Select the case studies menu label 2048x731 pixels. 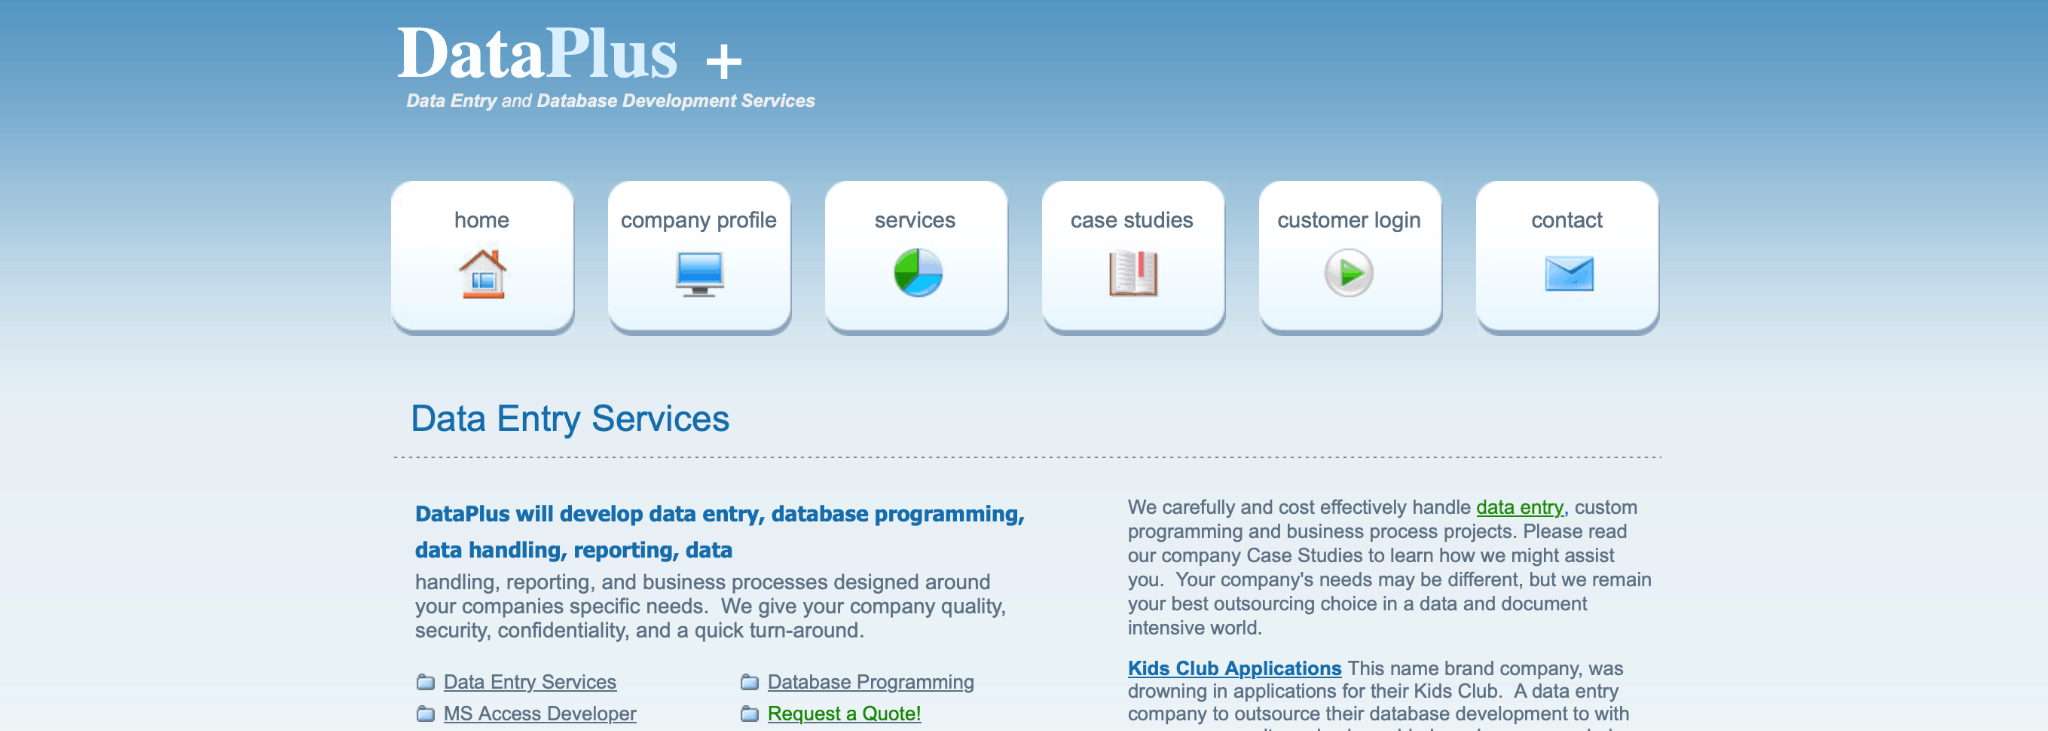click(x=1132, y=220)
